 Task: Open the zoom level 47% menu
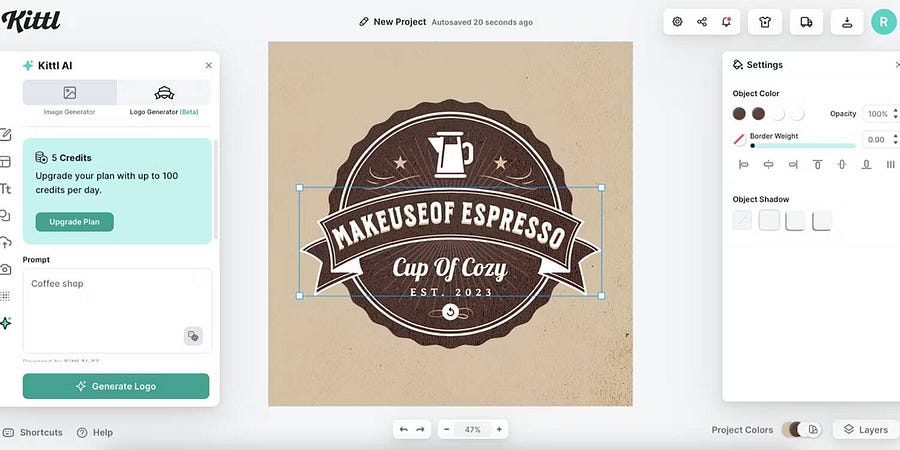point(472,429)
